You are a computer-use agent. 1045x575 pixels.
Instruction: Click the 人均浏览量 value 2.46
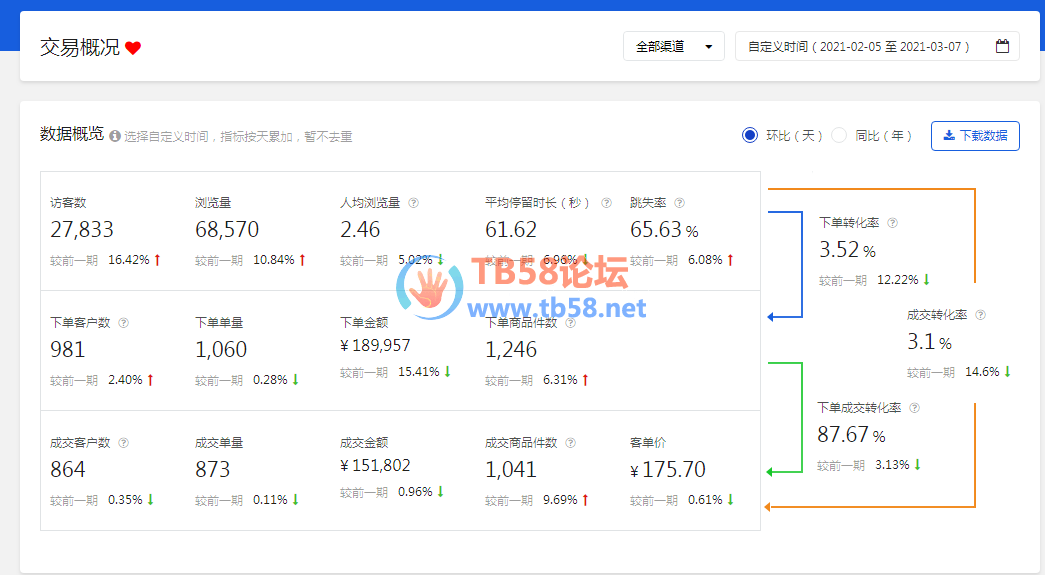(360, 230)
